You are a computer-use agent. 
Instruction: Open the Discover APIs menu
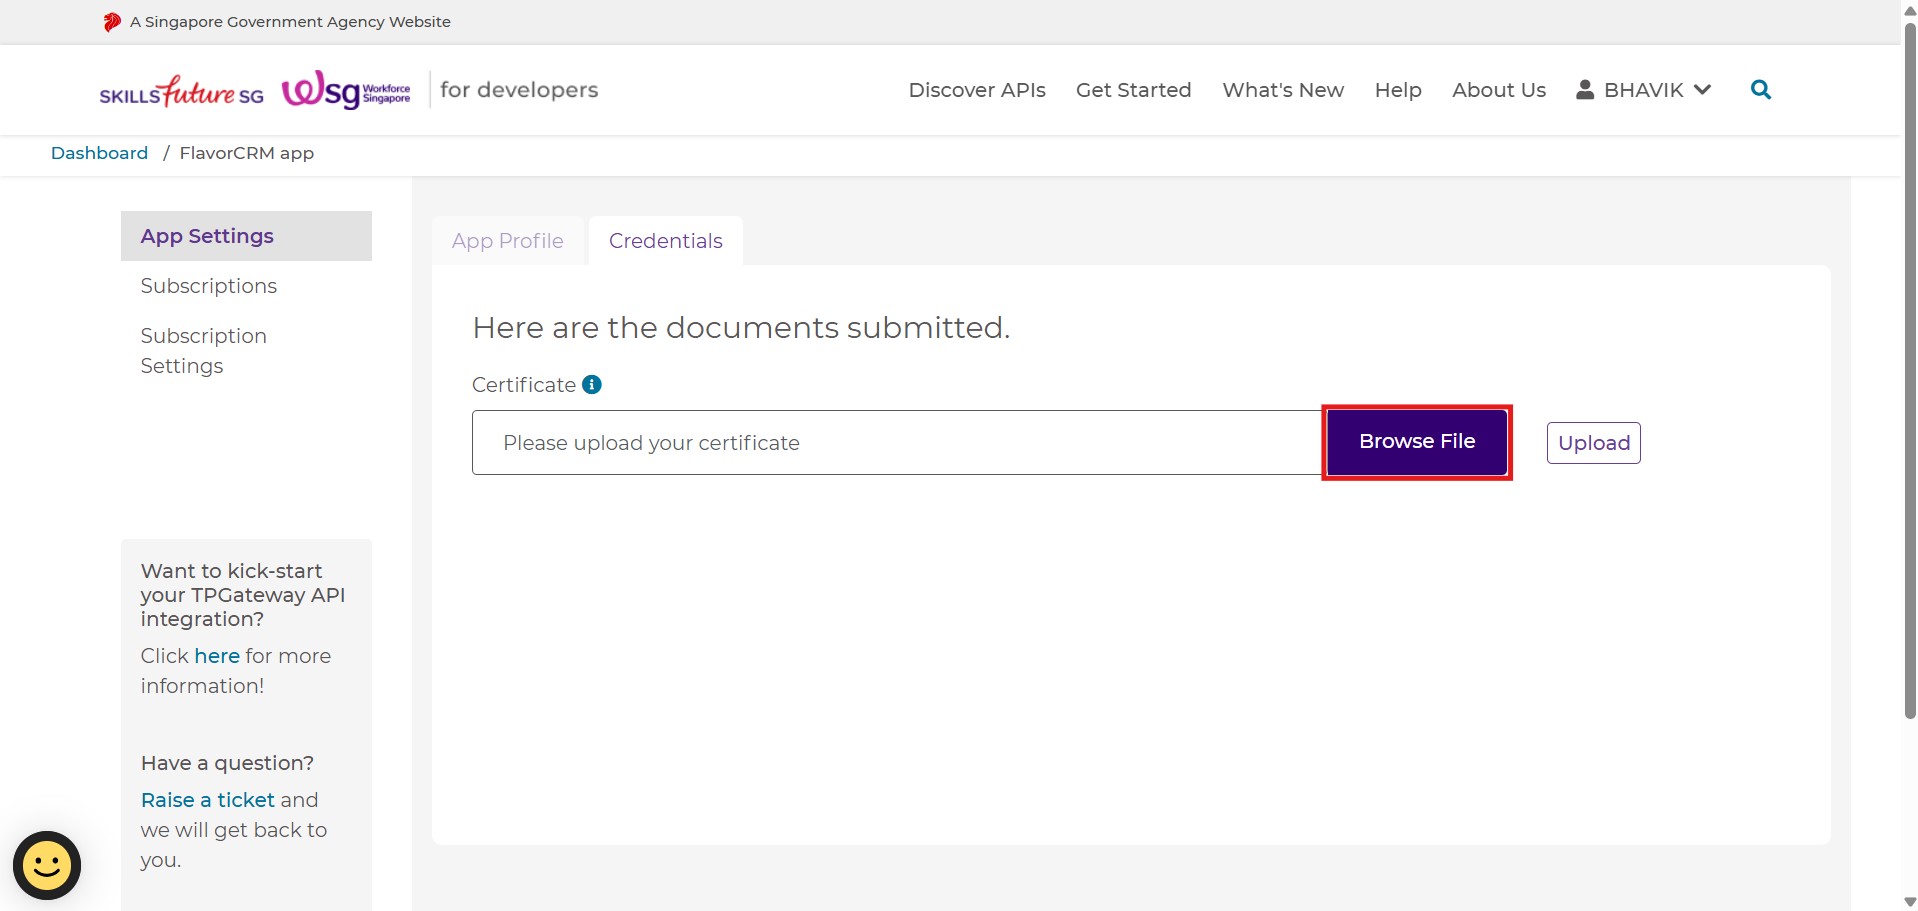[976, 90]
